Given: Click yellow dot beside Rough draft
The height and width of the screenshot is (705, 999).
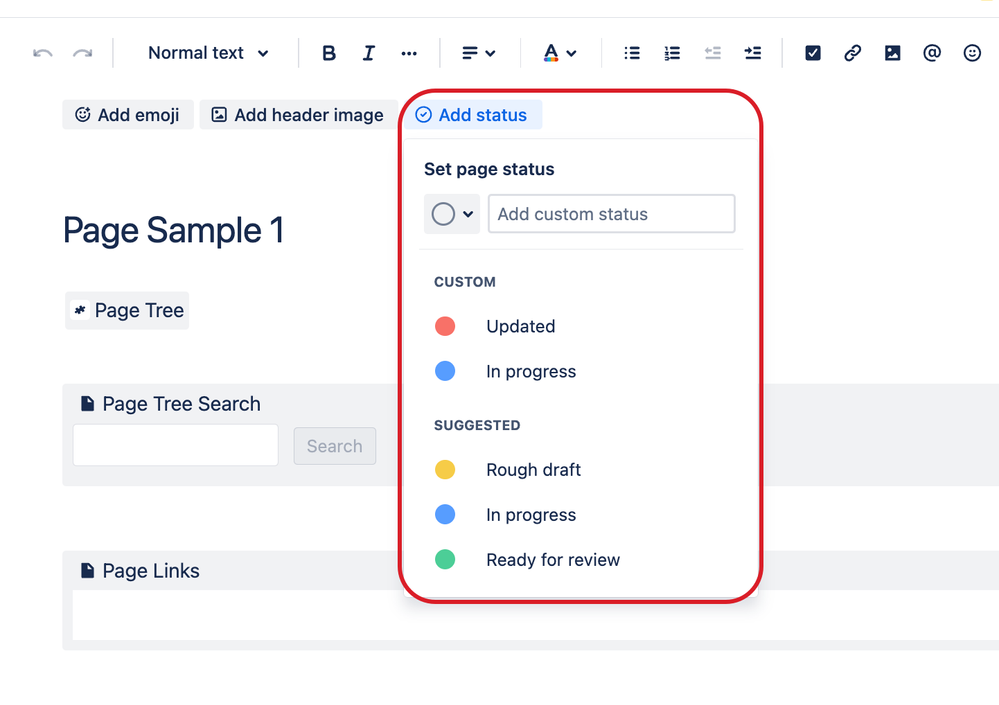Looking at the screenshot, I should [x=445, y=470].
